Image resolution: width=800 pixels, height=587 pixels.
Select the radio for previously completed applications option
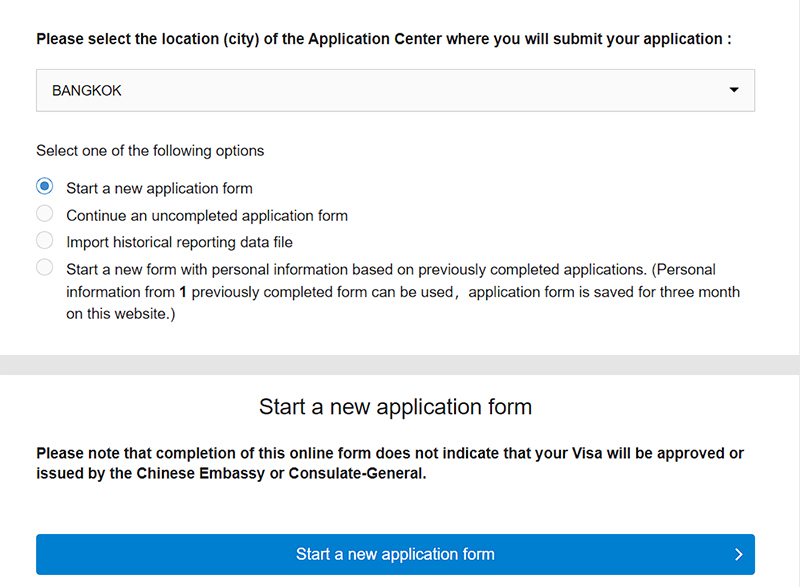tap(44, 267)
